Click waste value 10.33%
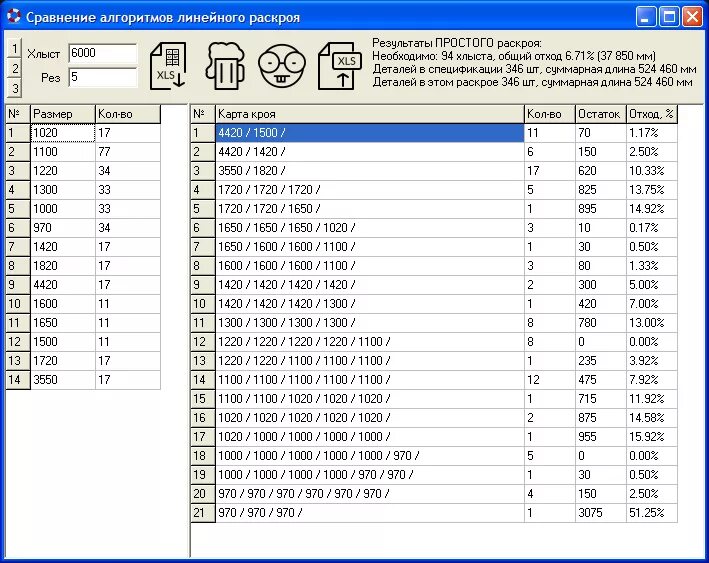The height and width of the screenshot is (563, 709). pos(652,171)
